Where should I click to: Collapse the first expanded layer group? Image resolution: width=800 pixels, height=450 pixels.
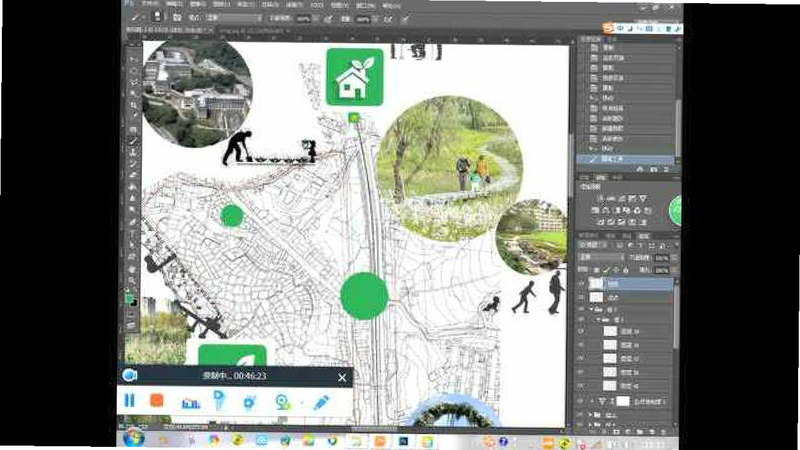pyautogui.click(x=591, y=310)
